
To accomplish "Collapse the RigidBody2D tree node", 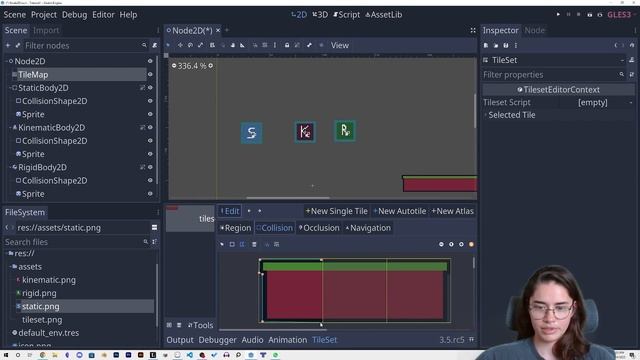I will coord(10,167).
